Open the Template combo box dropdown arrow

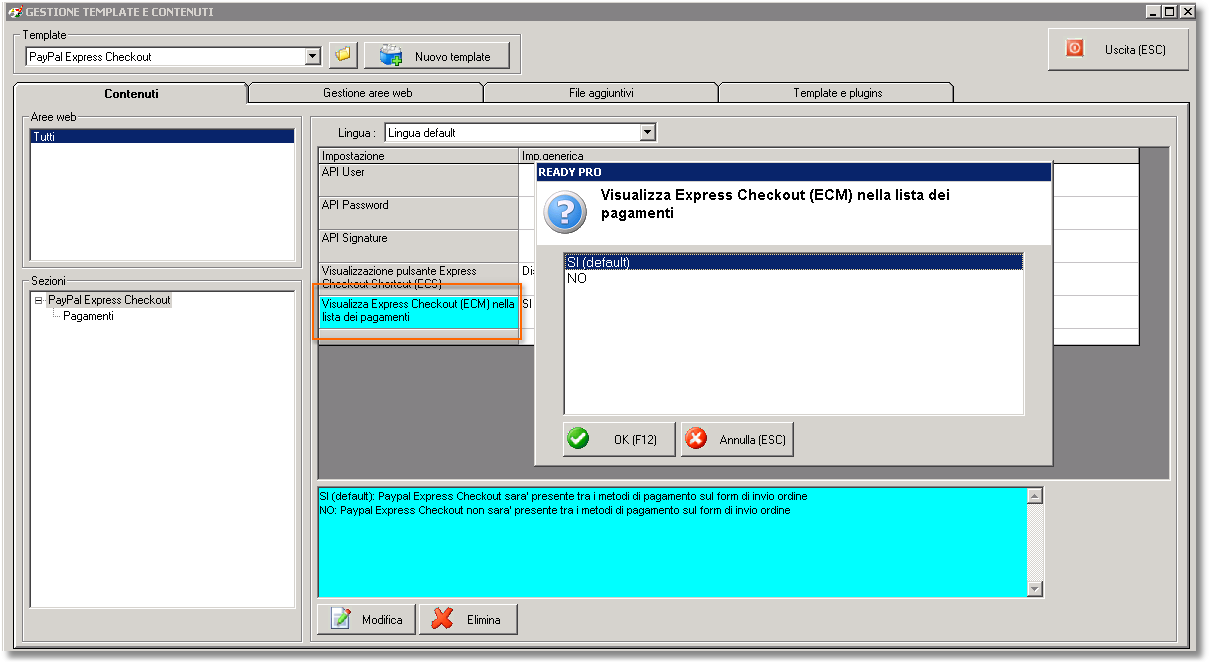pyautogui.click(x=313, y=56)
